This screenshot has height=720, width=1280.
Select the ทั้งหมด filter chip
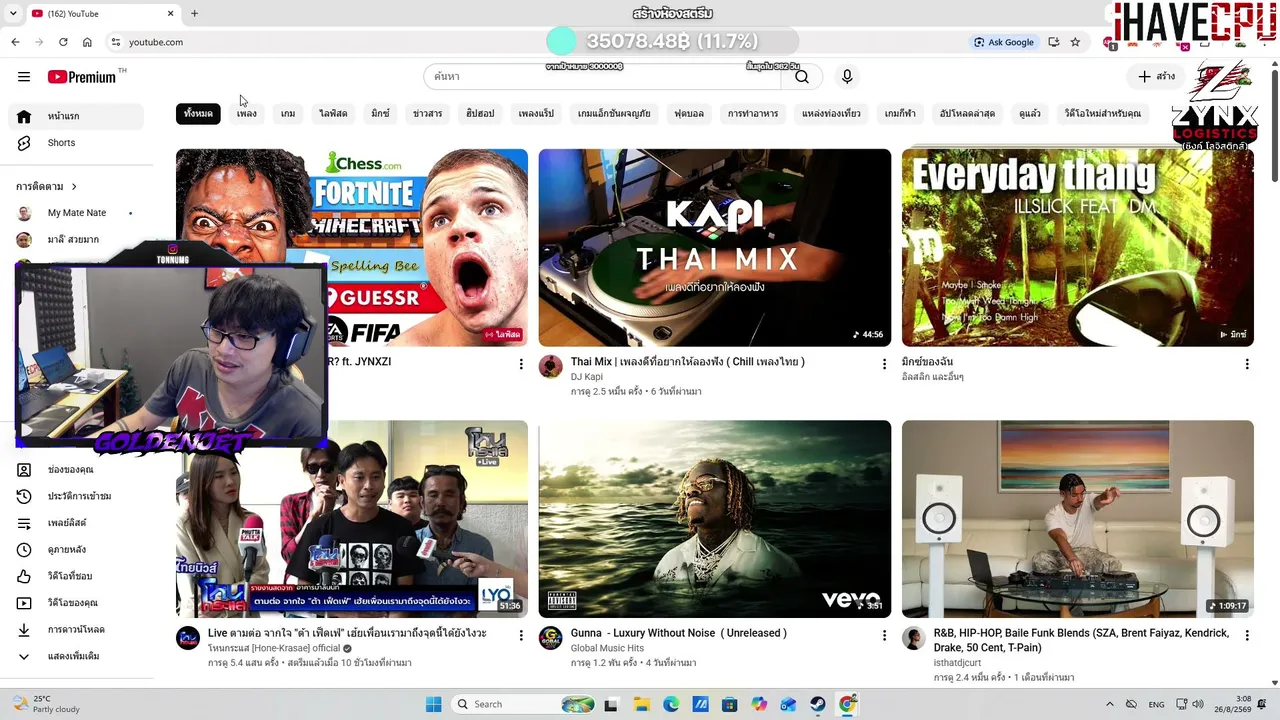point(198,114)
